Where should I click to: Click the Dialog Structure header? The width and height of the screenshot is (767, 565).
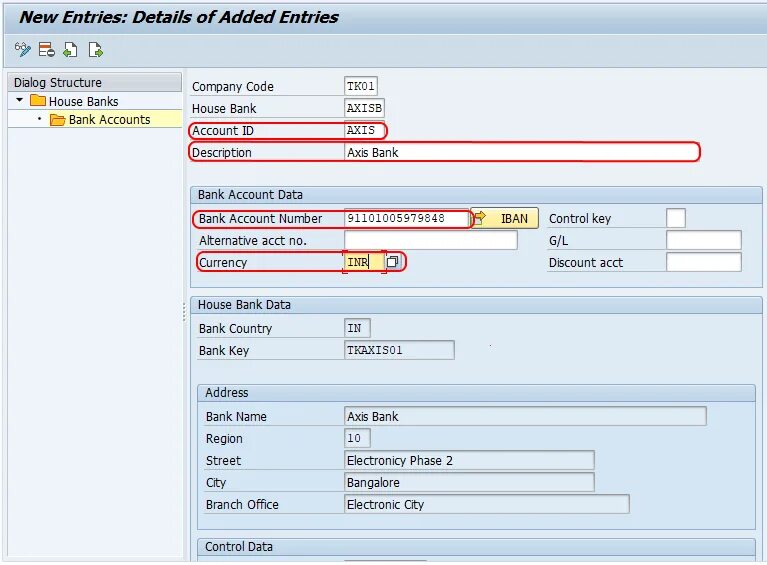(x=95, y=82)
